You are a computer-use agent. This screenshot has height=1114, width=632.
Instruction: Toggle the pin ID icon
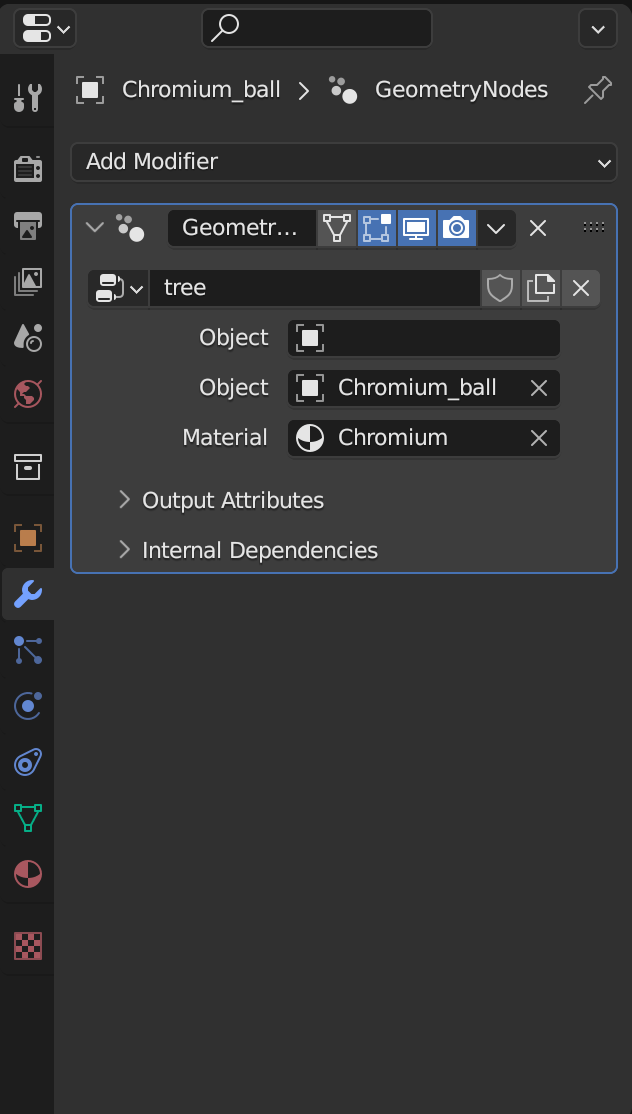[x=597, y=90]
